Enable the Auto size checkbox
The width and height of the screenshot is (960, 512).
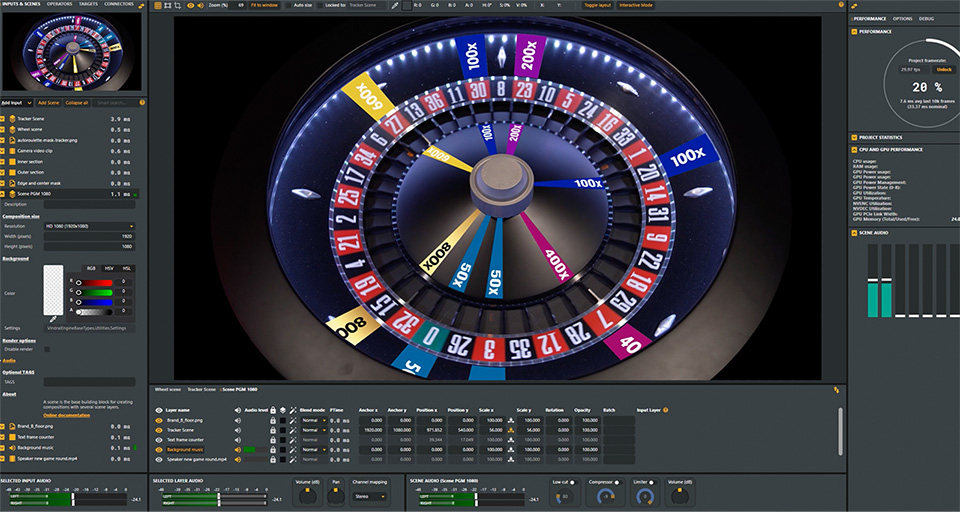coord(288,5)
